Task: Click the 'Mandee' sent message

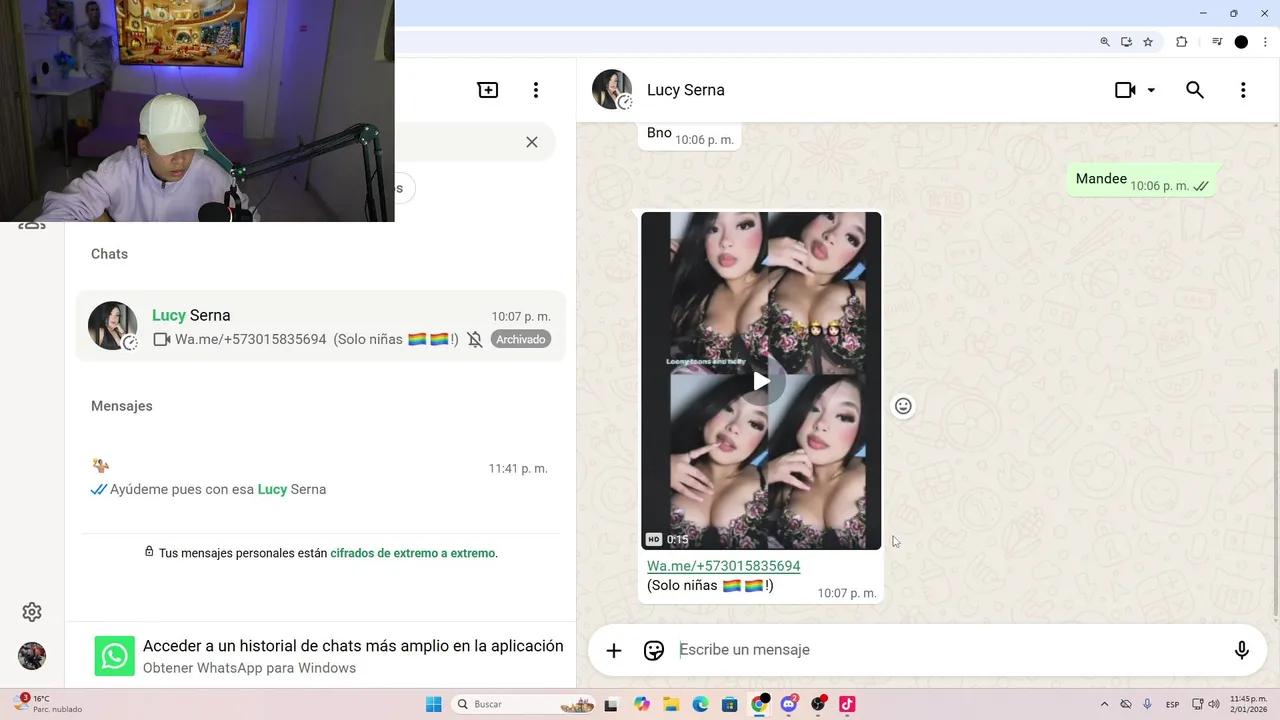Action: tap(1142, 180)
